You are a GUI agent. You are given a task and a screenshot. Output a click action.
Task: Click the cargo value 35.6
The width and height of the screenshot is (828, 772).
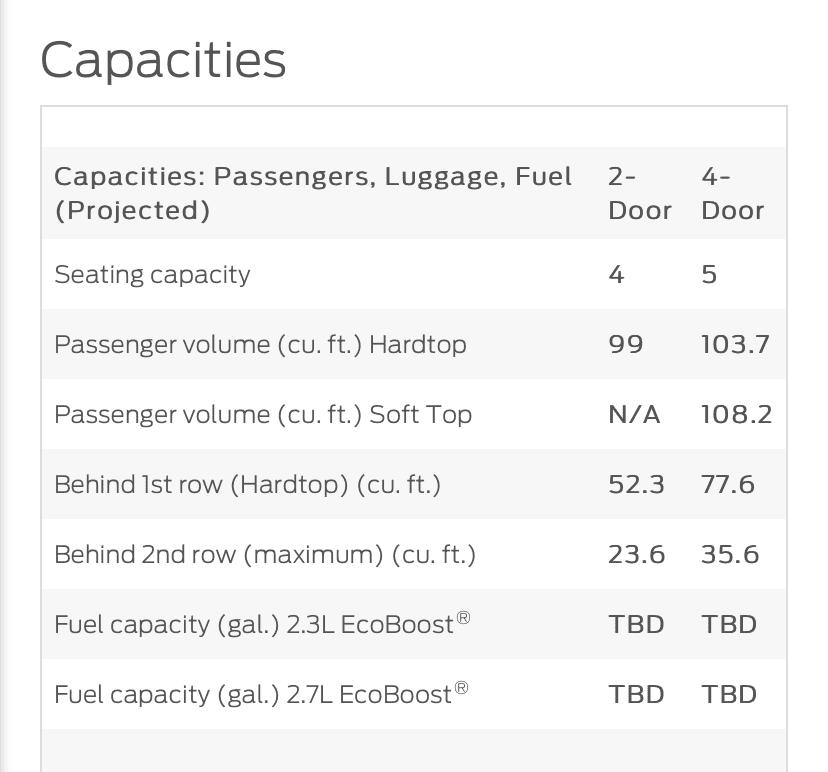730,555
